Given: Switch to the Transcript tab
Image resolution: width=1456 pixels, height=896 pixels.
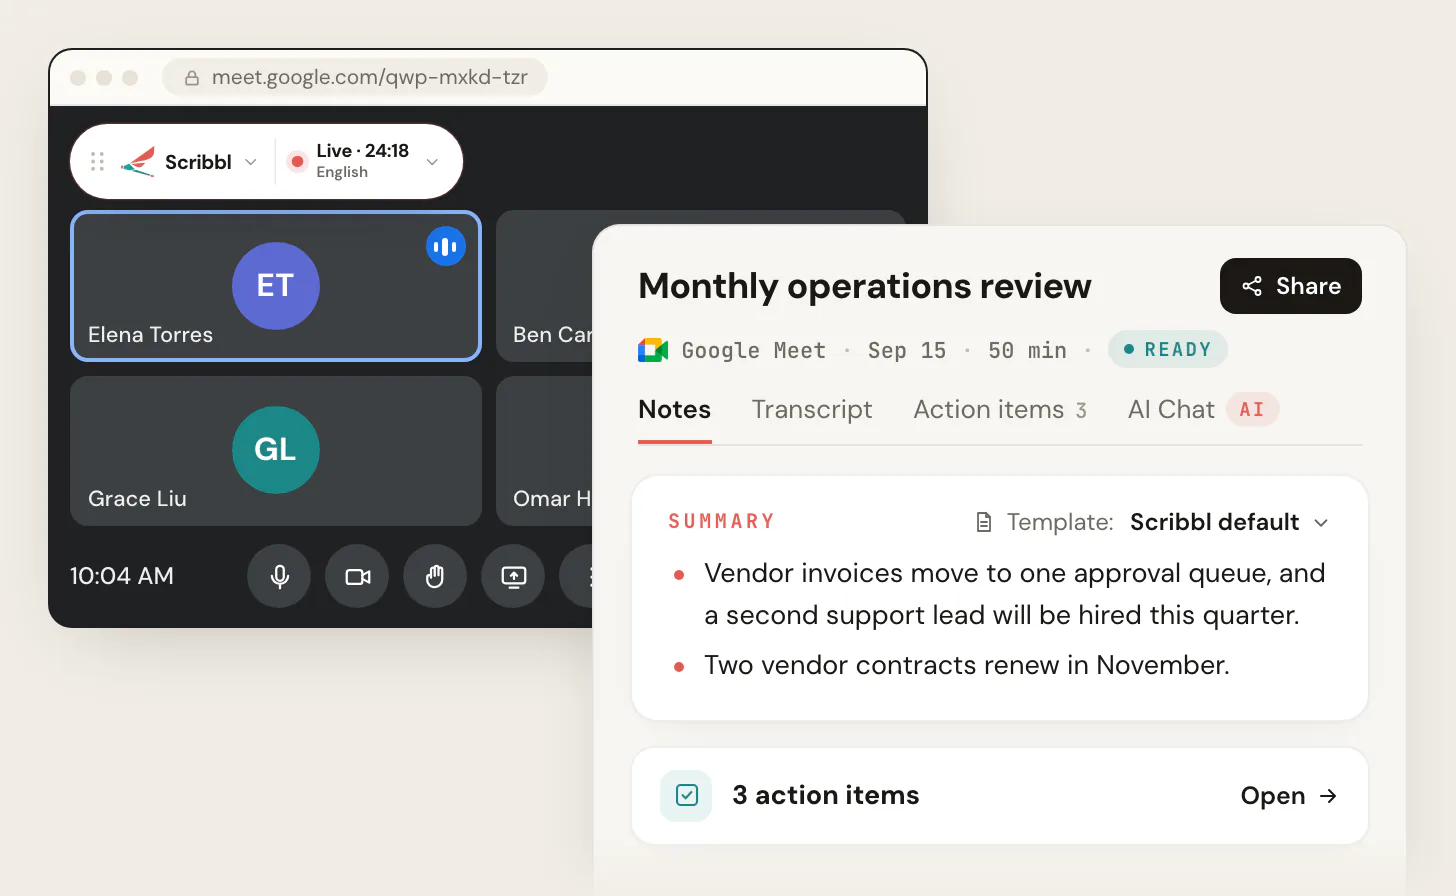Looking at the screenshot, I should (812, 410).
